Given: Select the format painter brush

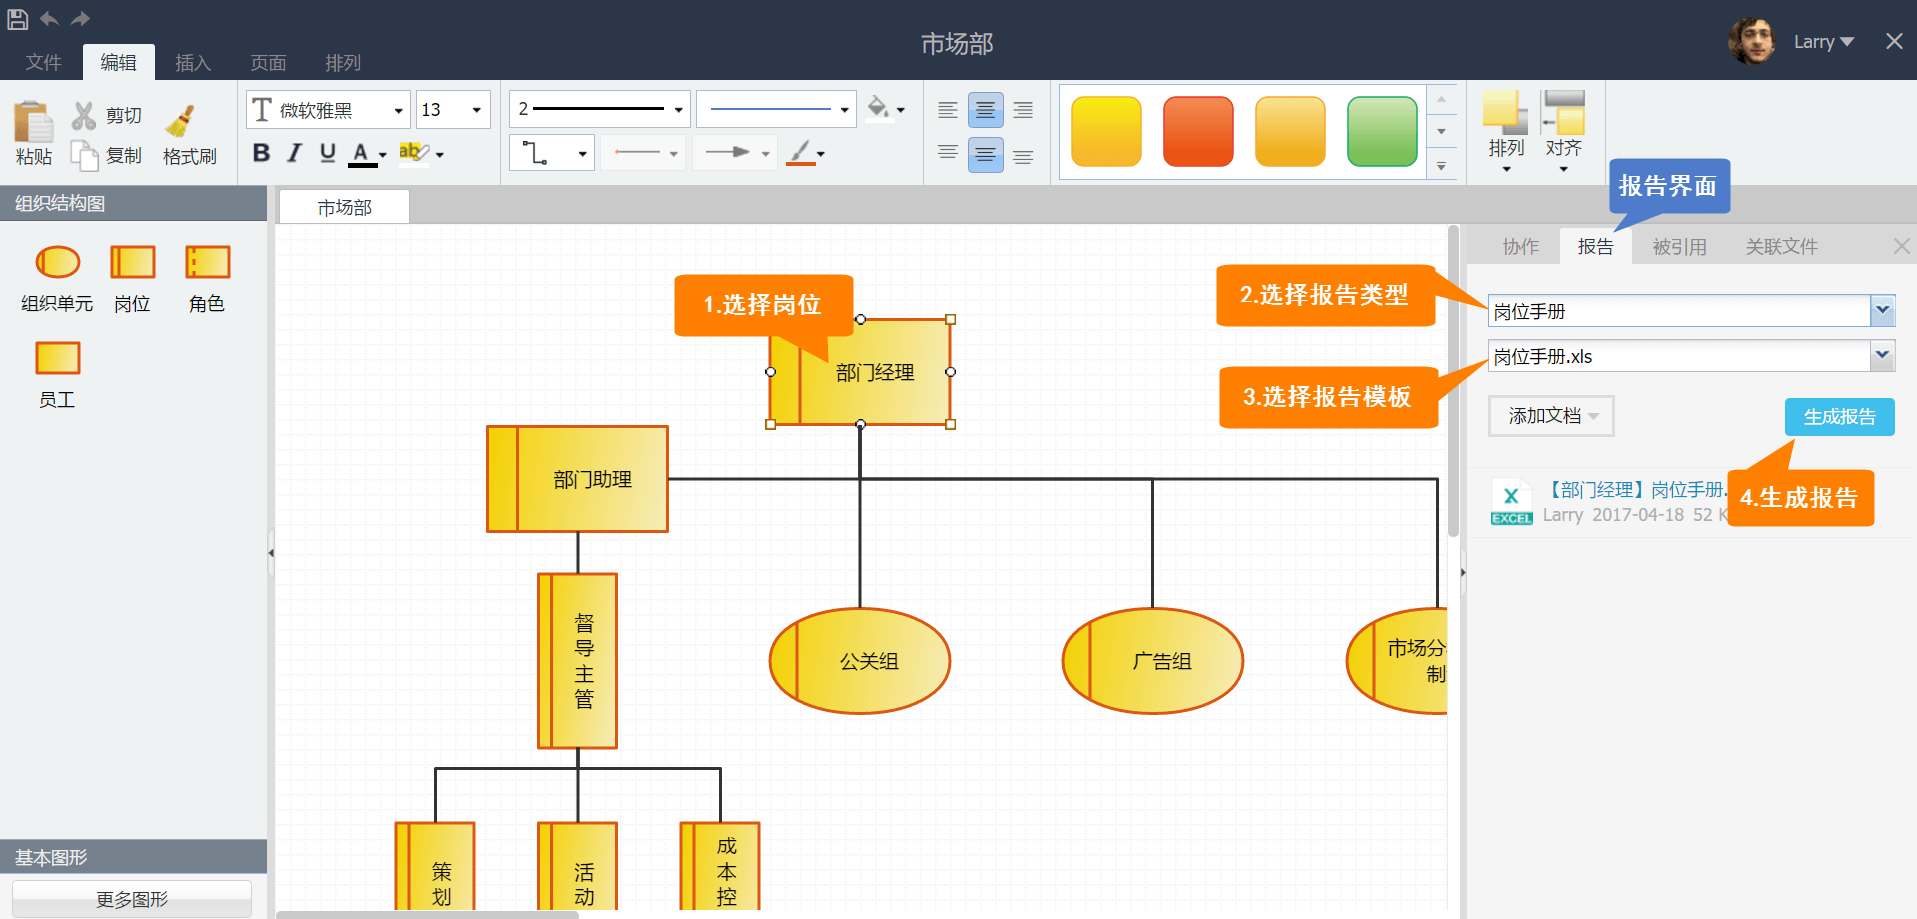Looking at the screenshot, I should (181, 122).
